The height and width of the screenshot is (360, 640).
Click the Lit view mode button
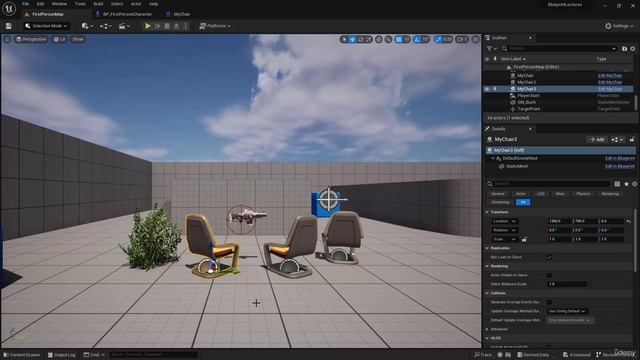pos(60,40)
